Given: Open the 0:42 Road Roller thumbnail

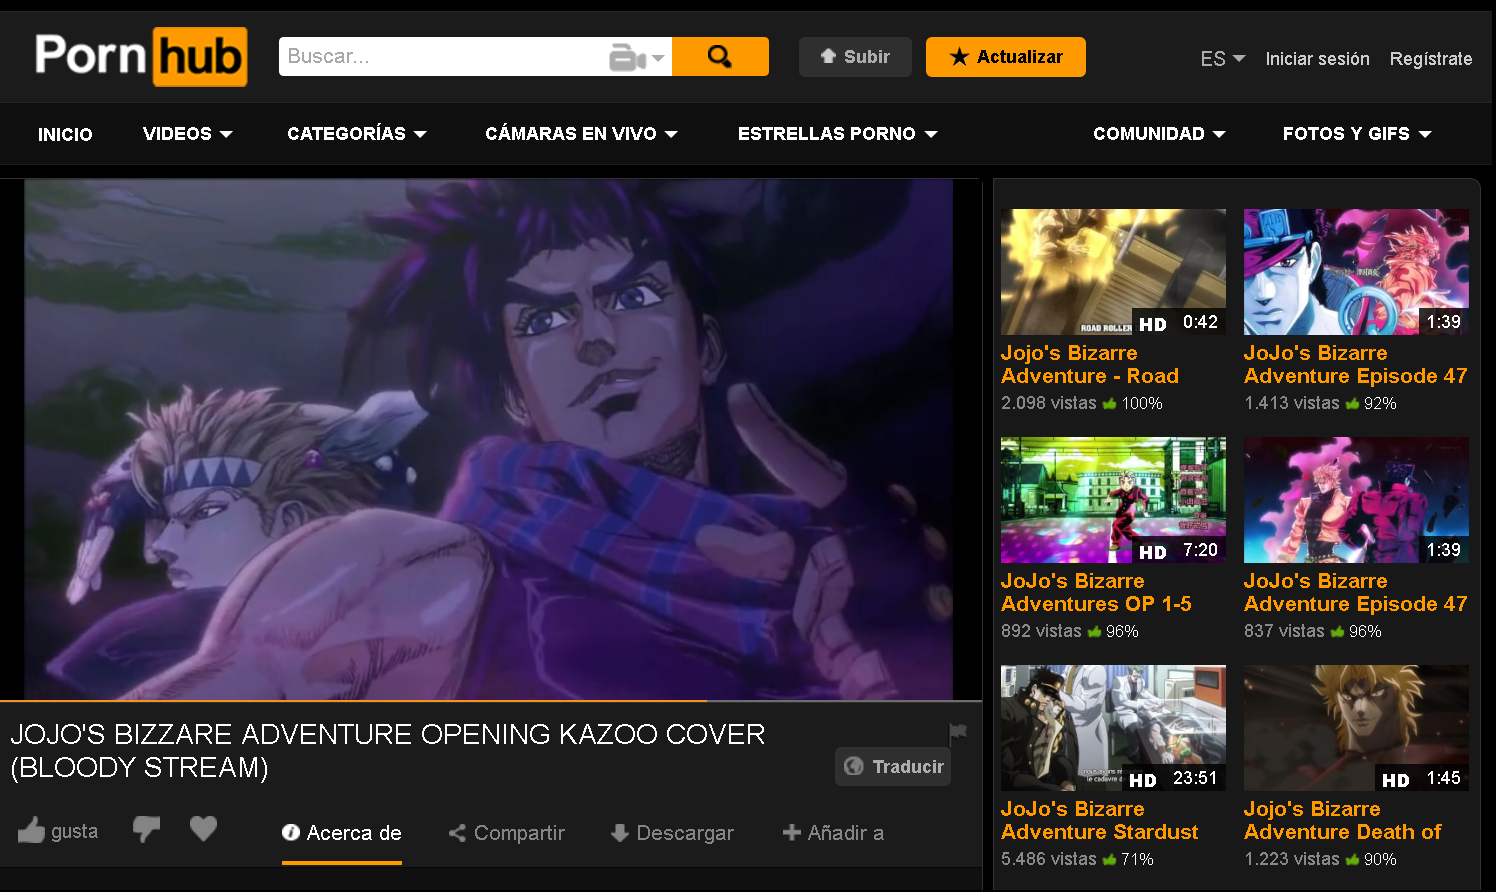Looking at the screenshot, I should [x=1113, y=272].
